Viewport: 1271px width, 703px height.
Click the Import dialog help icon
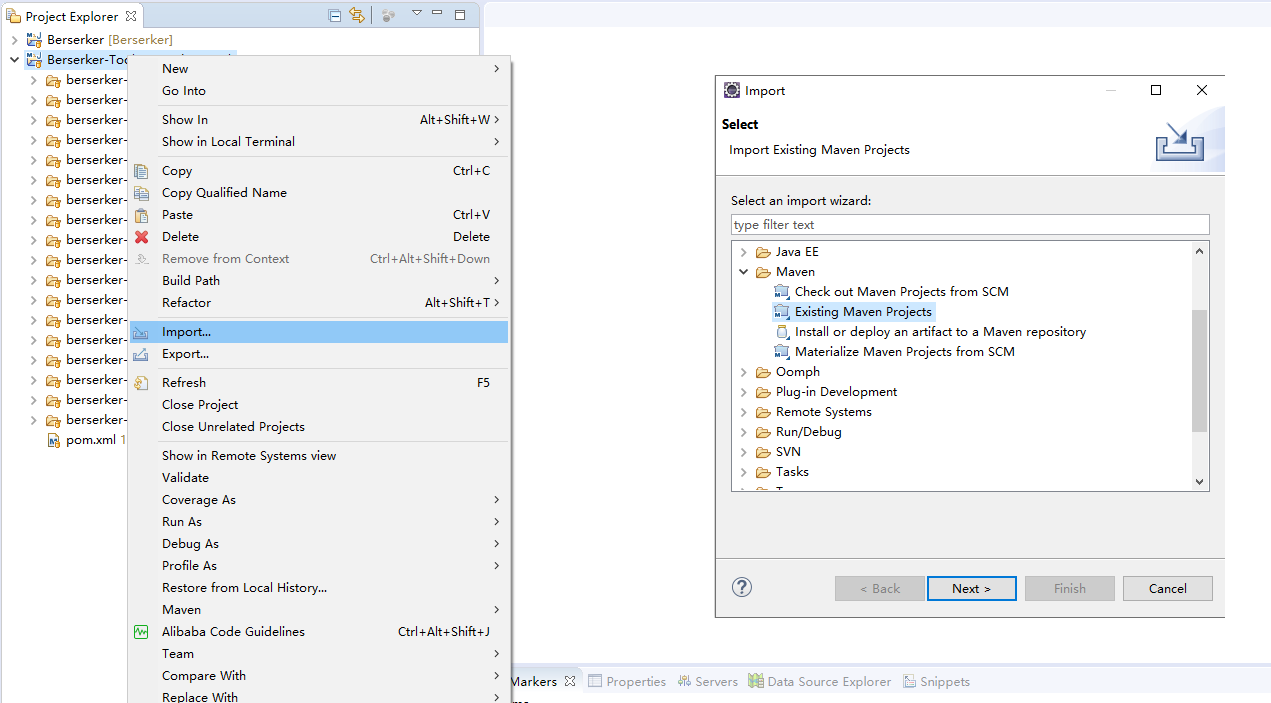coord(742,587)
